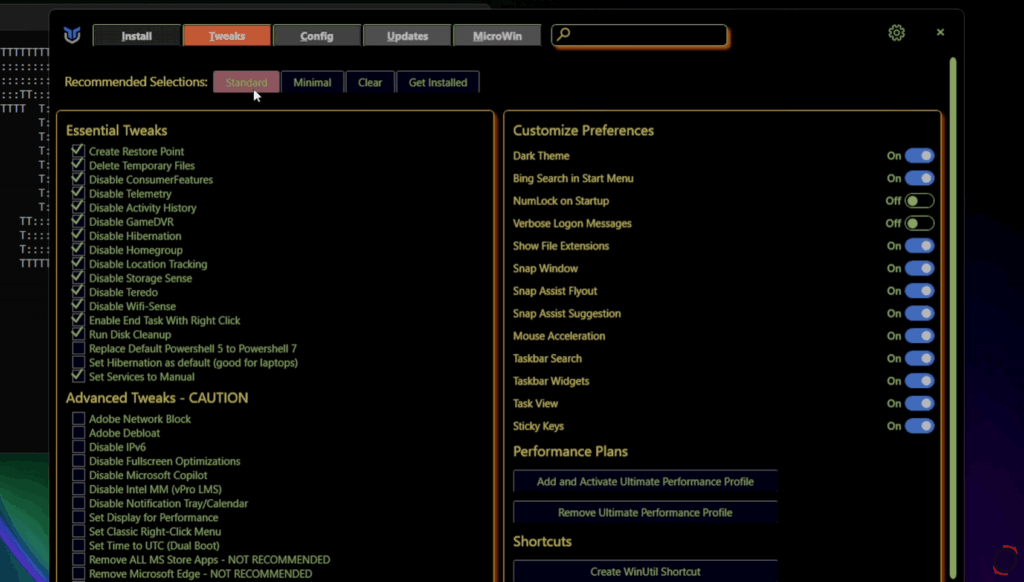Check Remove ALL MS Store Apps checkbox
The height and width of the screenshot is (582, 1024).
pyautogui.click(x=78, y=559)
